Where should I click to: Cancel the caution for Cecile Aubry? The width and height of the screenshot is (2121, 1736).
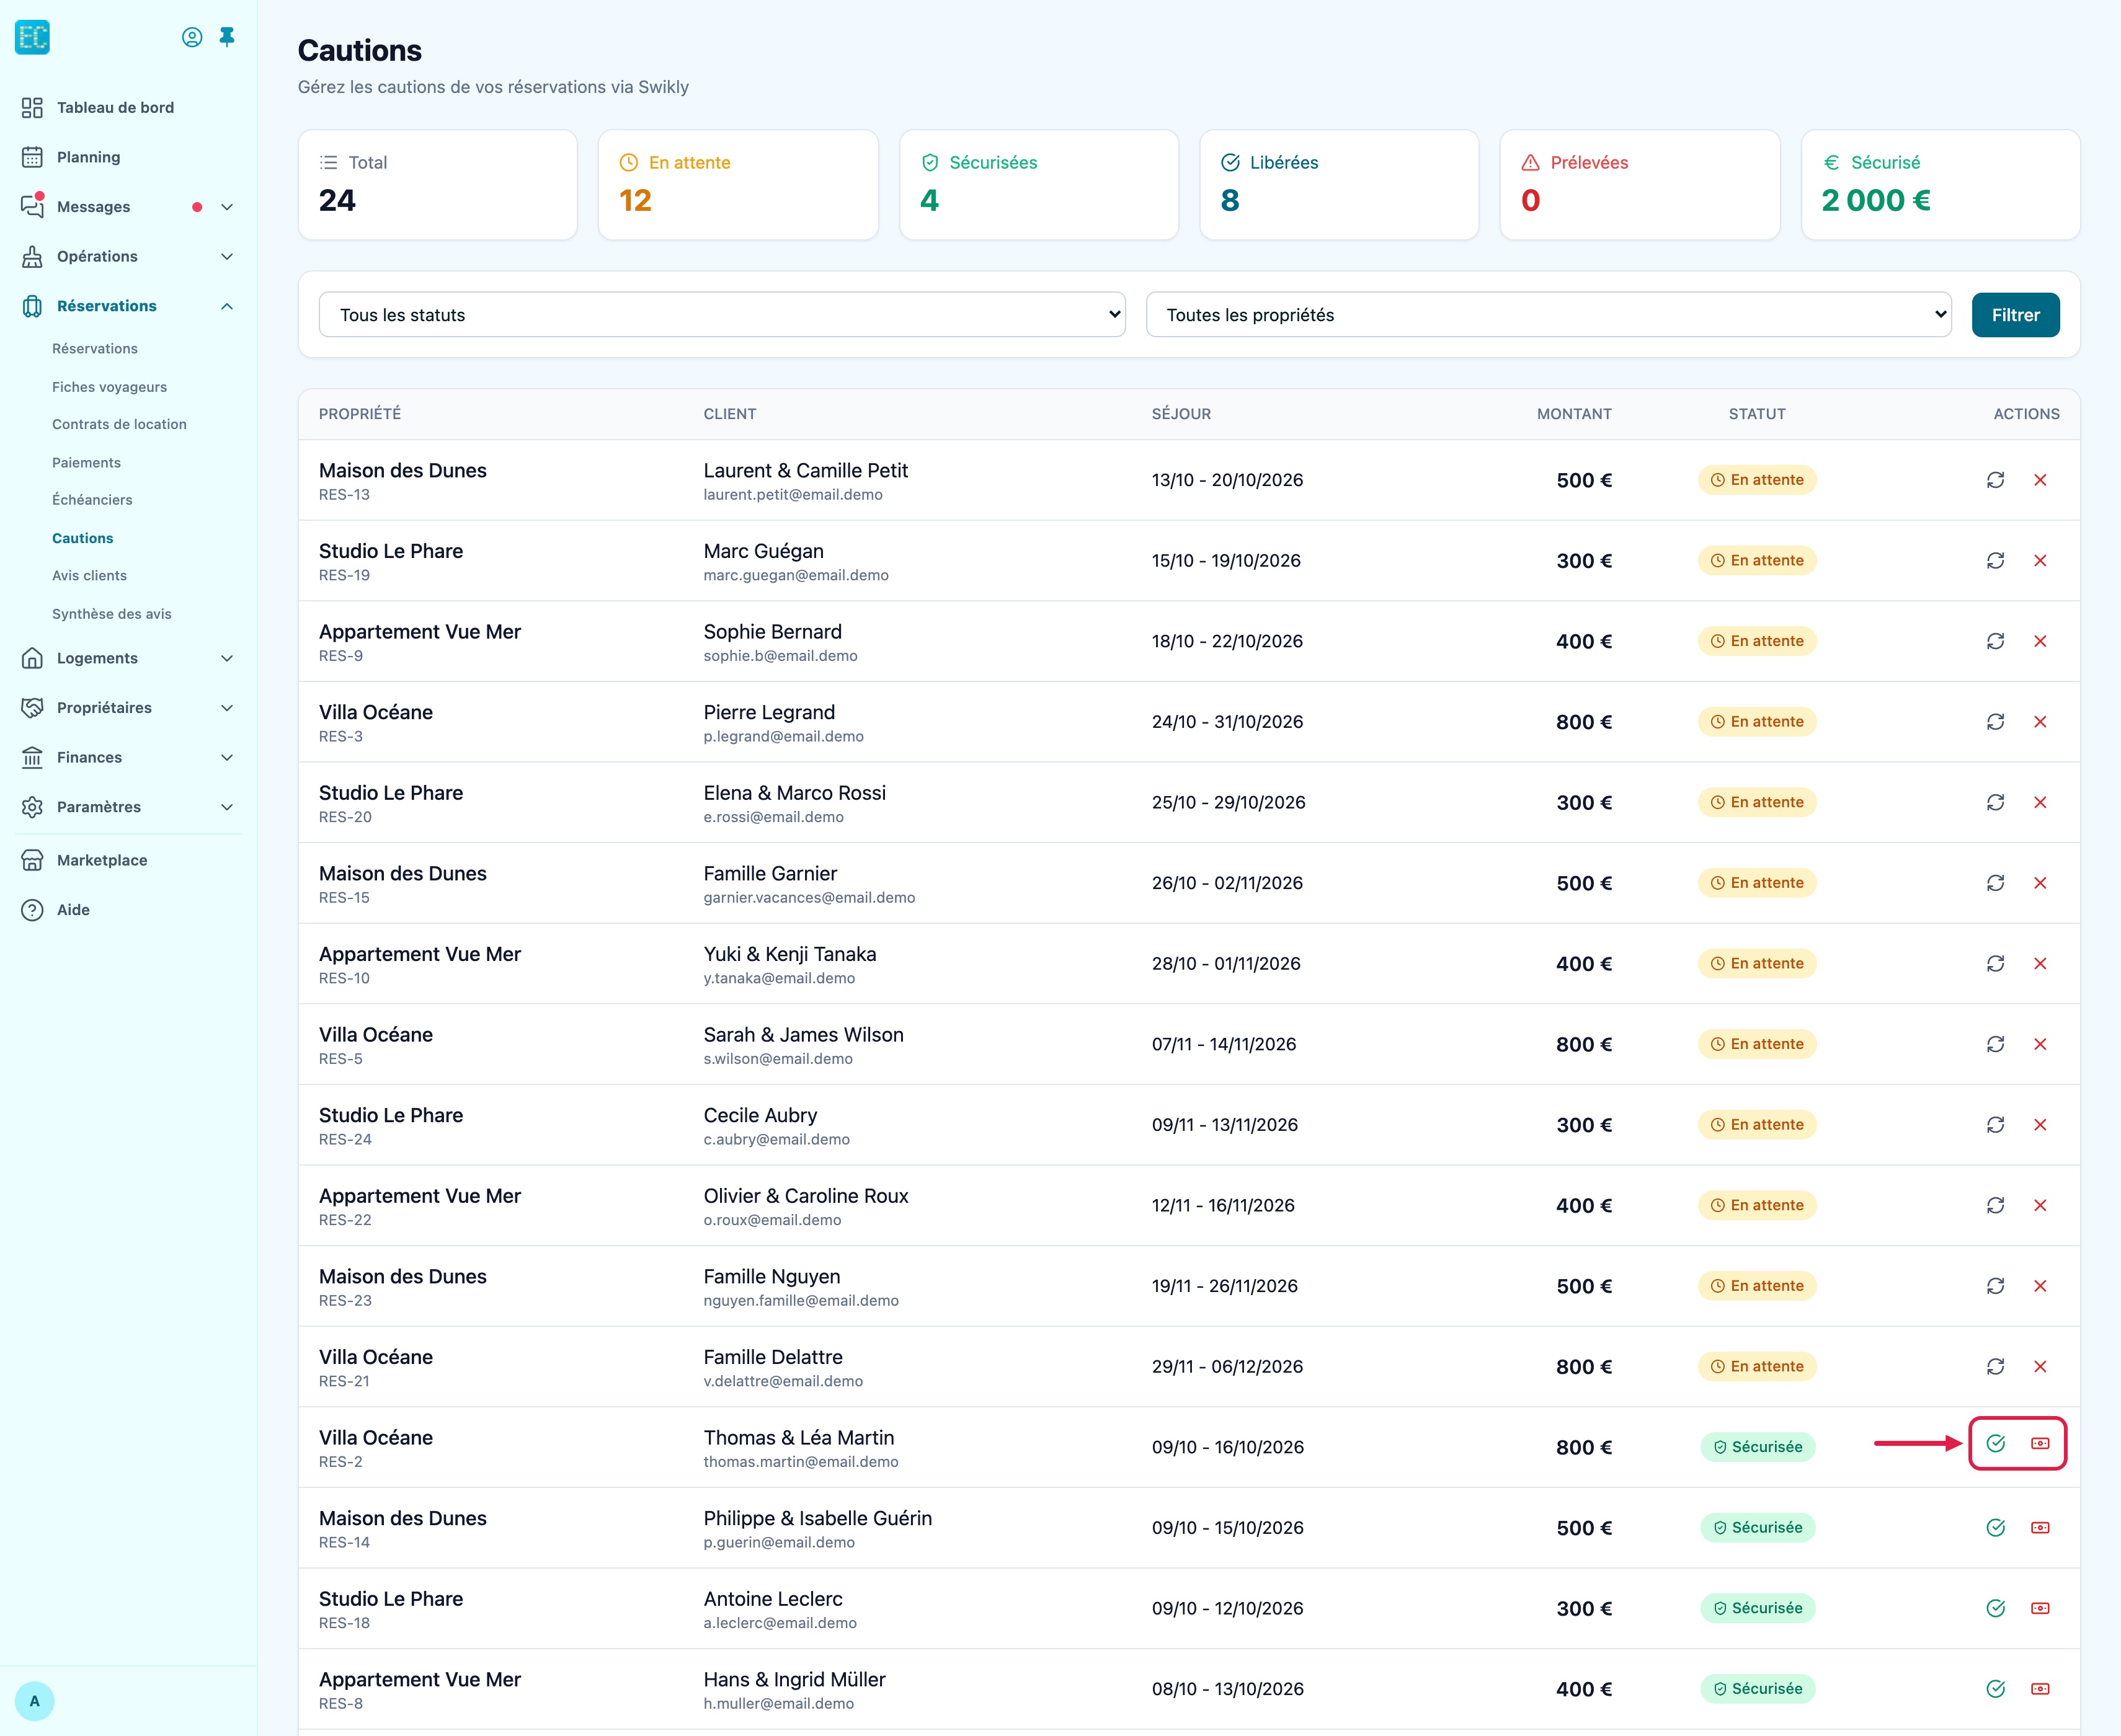click(x=2040, y=1125)
